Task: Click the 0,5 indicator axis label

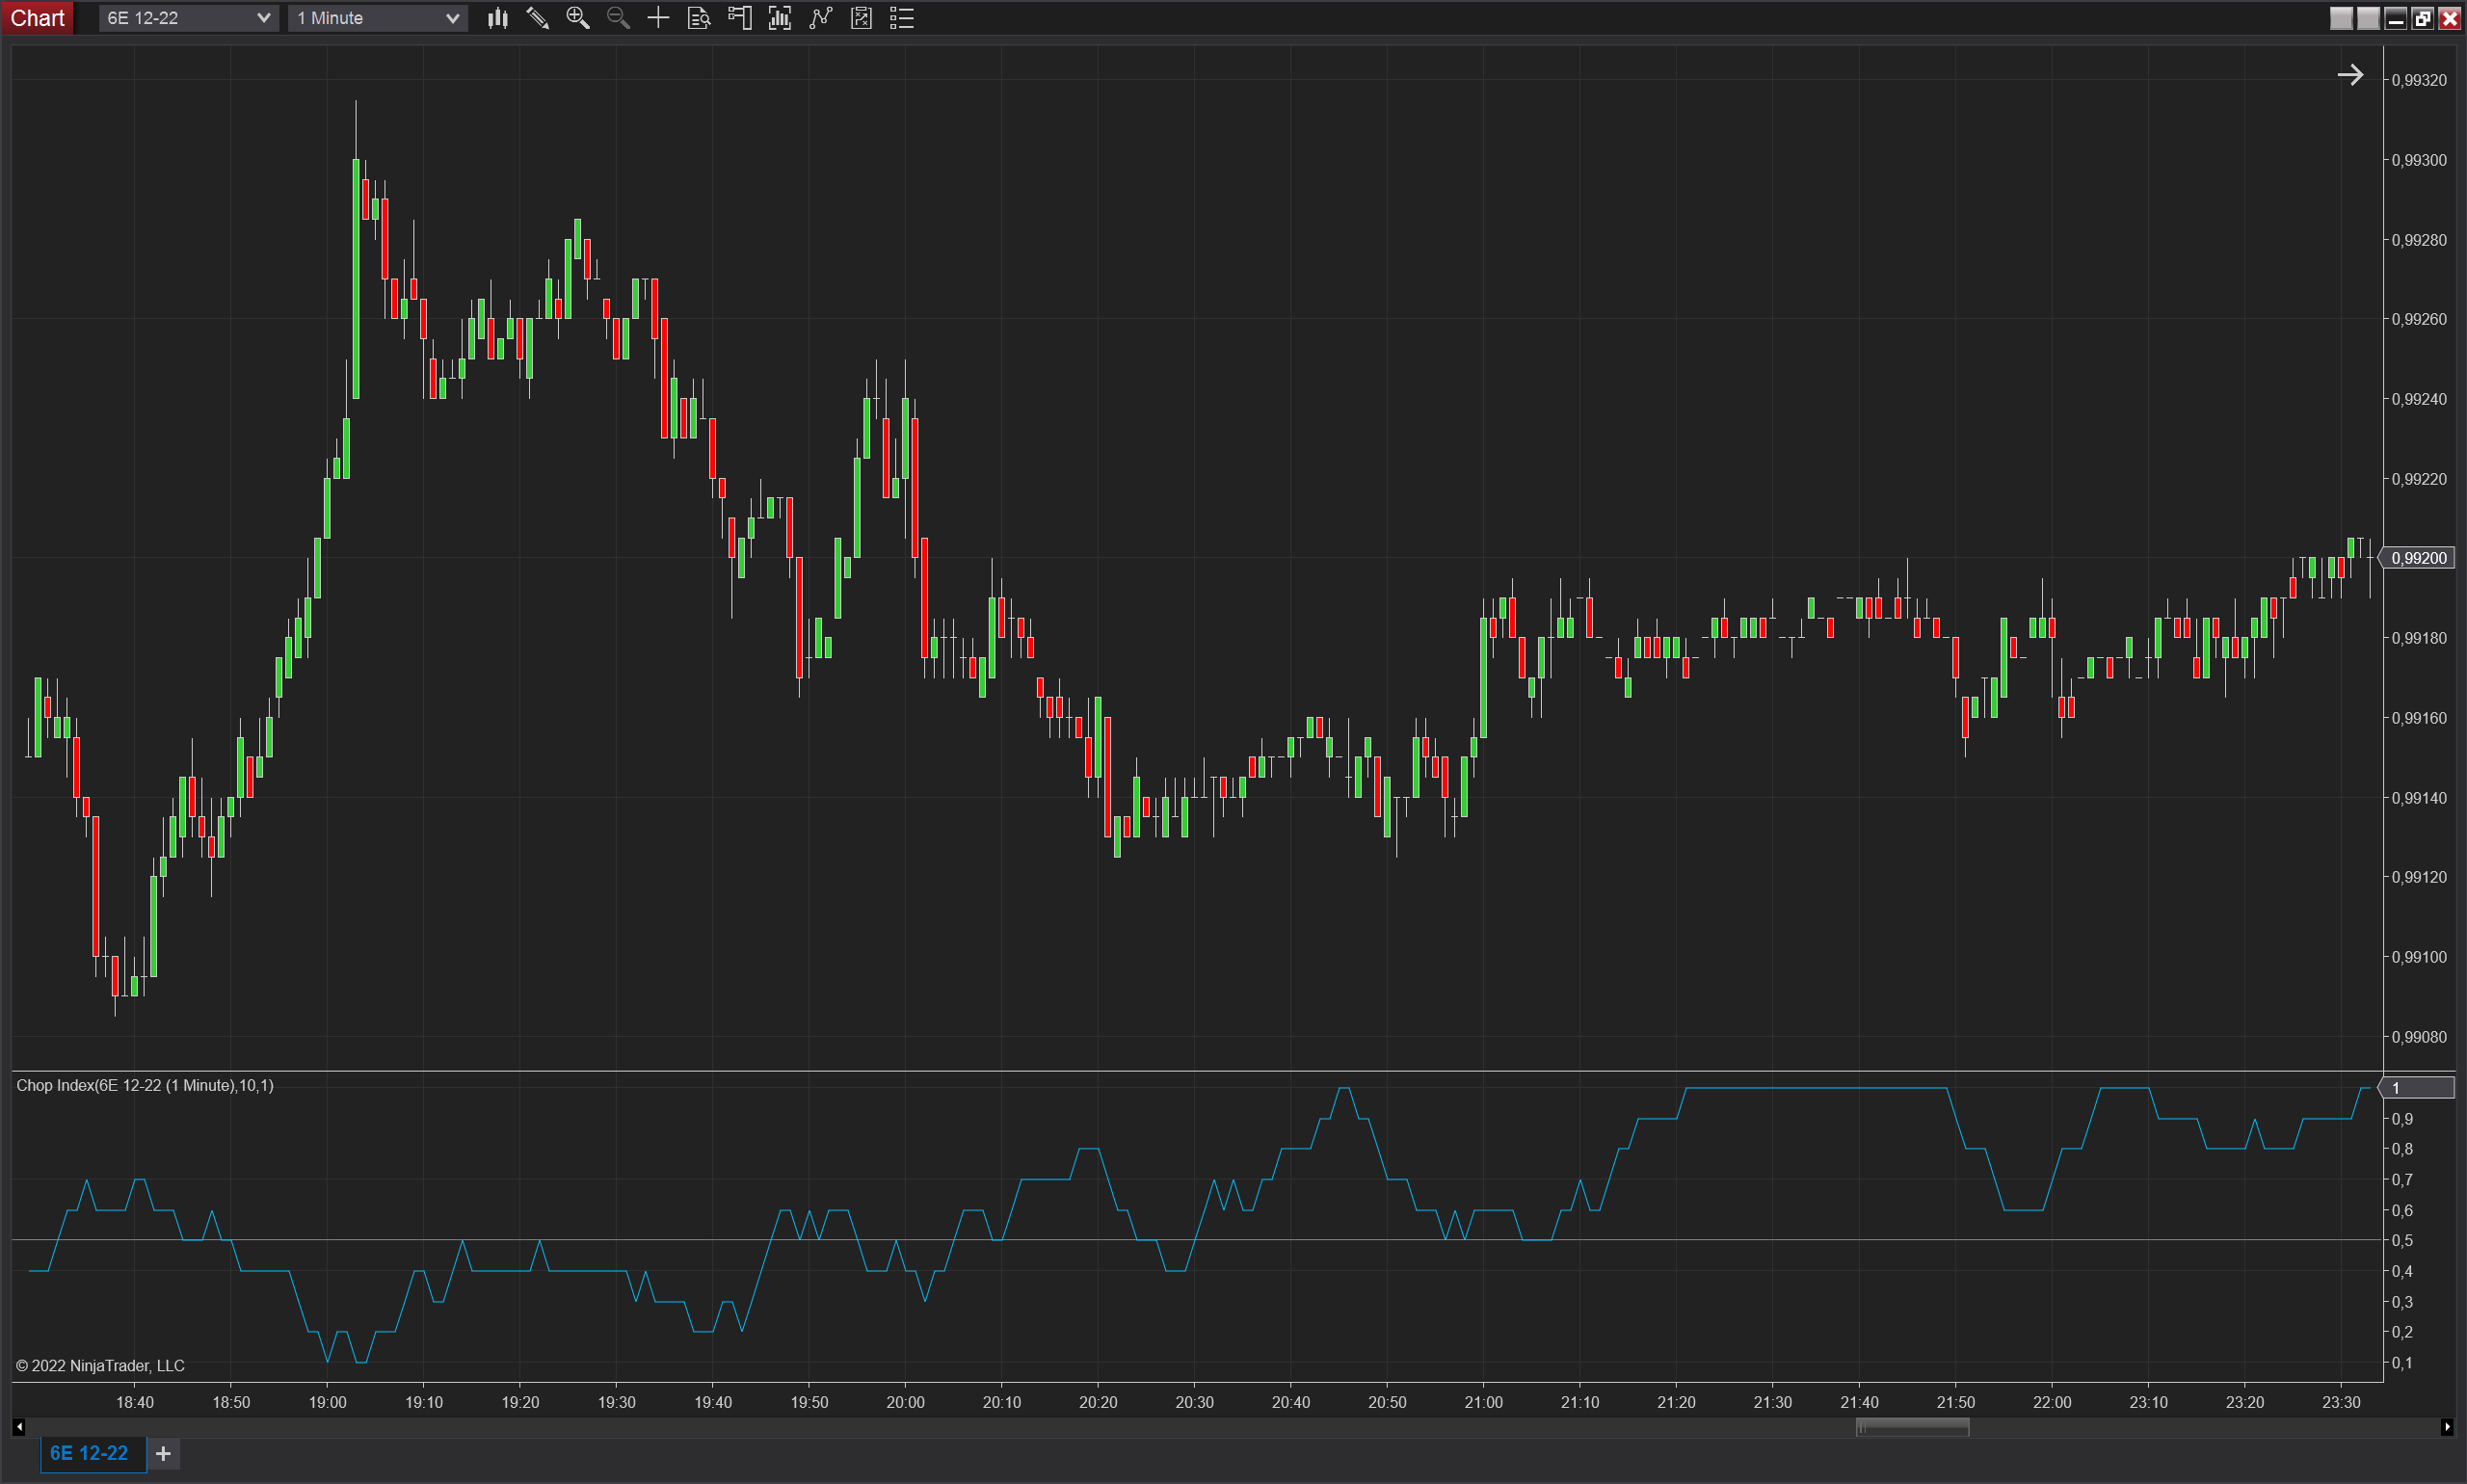Action: pyautogui.click(x=2402, y=1241)
